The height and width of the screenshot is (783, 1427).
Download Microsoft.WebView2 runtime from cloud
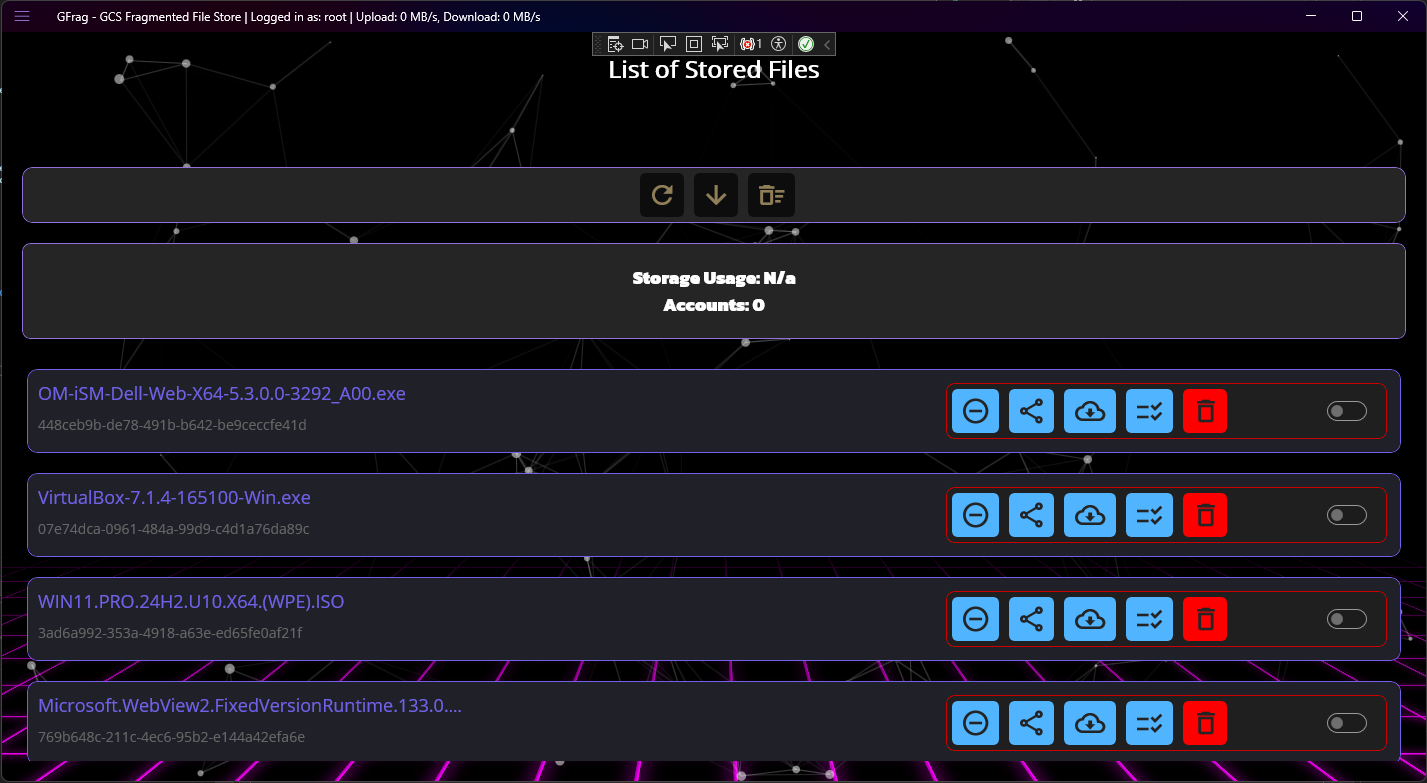click(x=1090, y=723)
